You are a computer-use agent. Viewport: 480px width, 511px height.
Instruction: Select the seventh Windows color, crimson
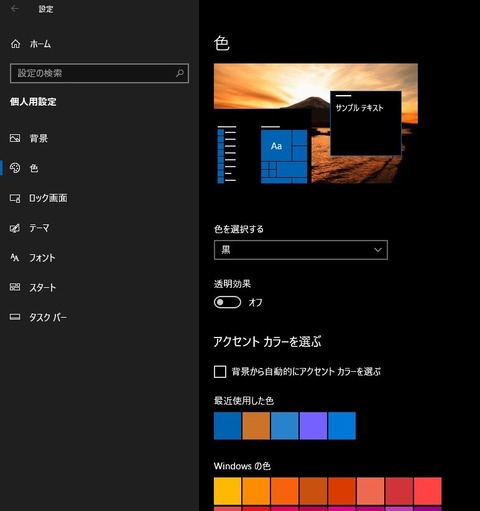[x=399, y=491]
